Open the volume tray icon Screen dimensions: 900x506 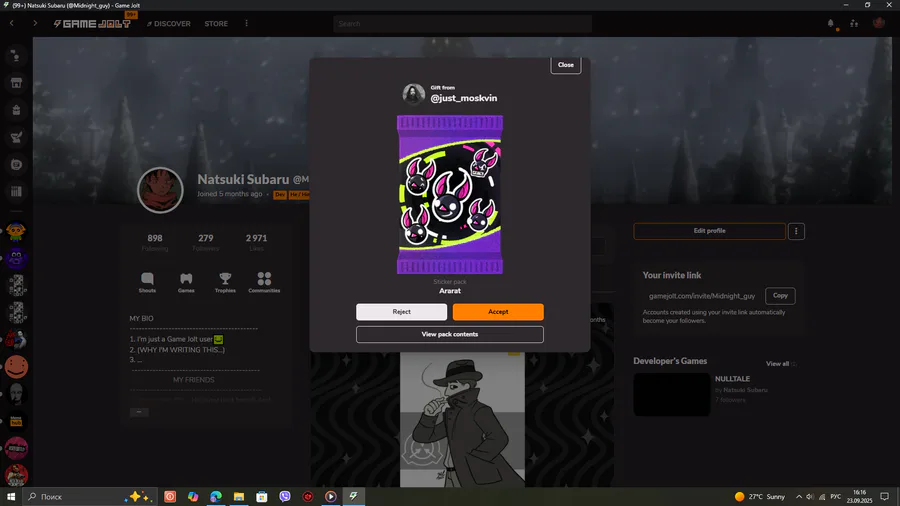point(809,496)
